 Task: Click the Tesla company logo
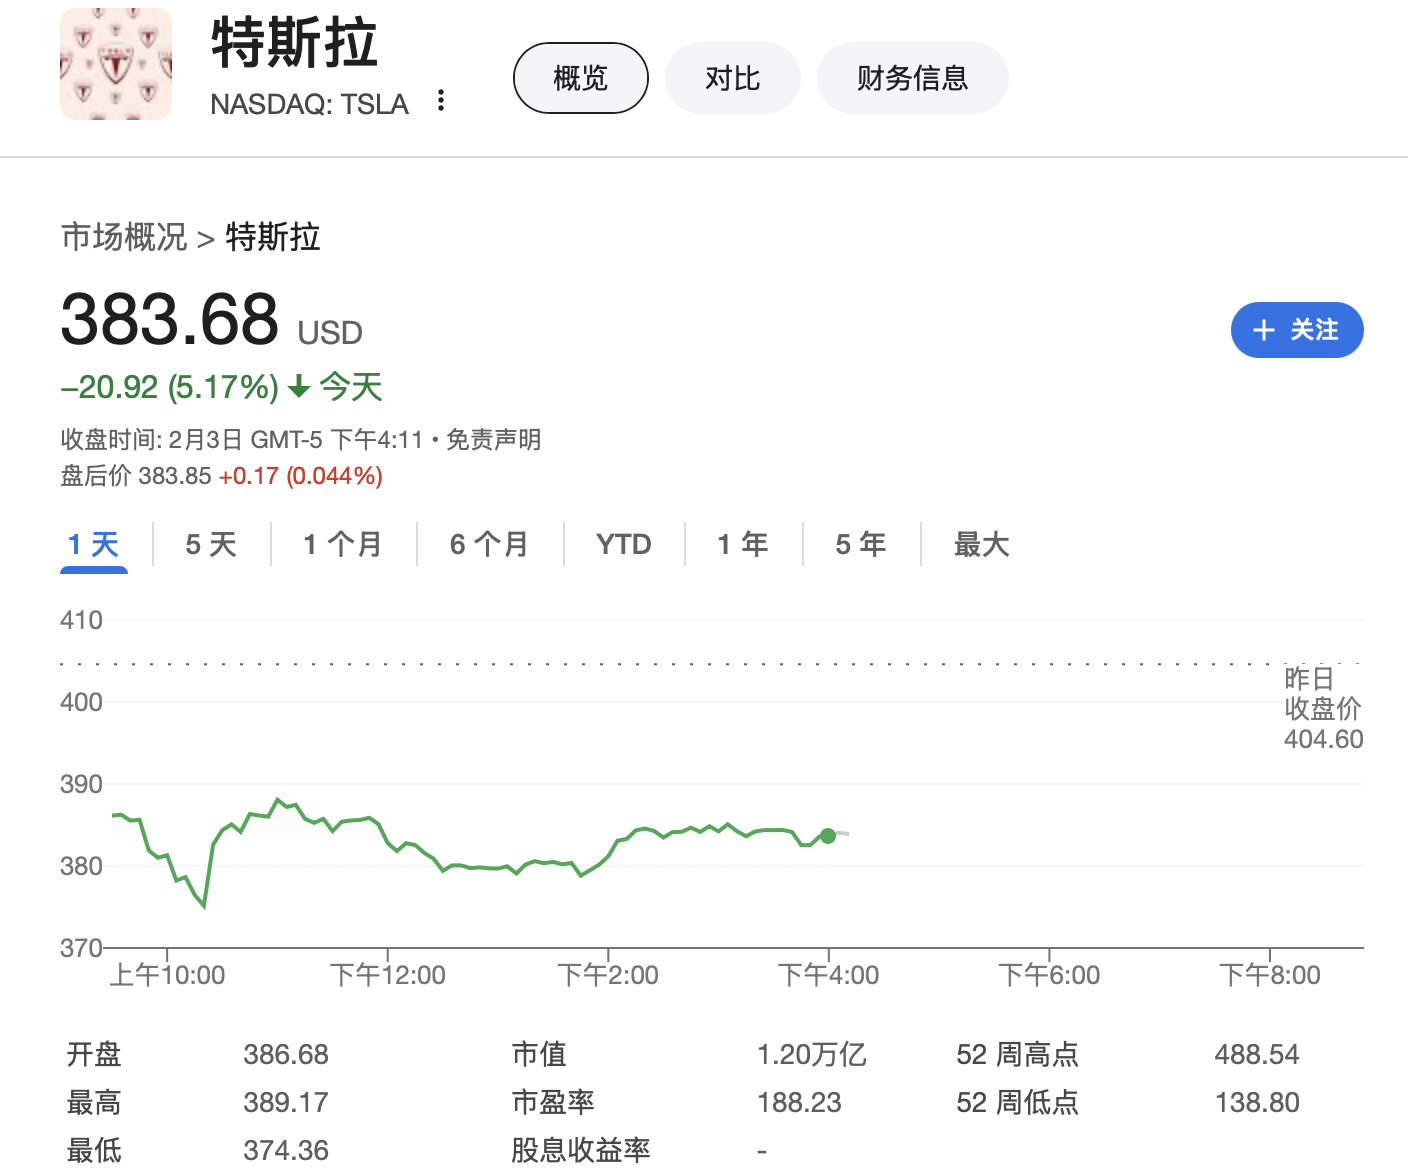pos(115,63)
